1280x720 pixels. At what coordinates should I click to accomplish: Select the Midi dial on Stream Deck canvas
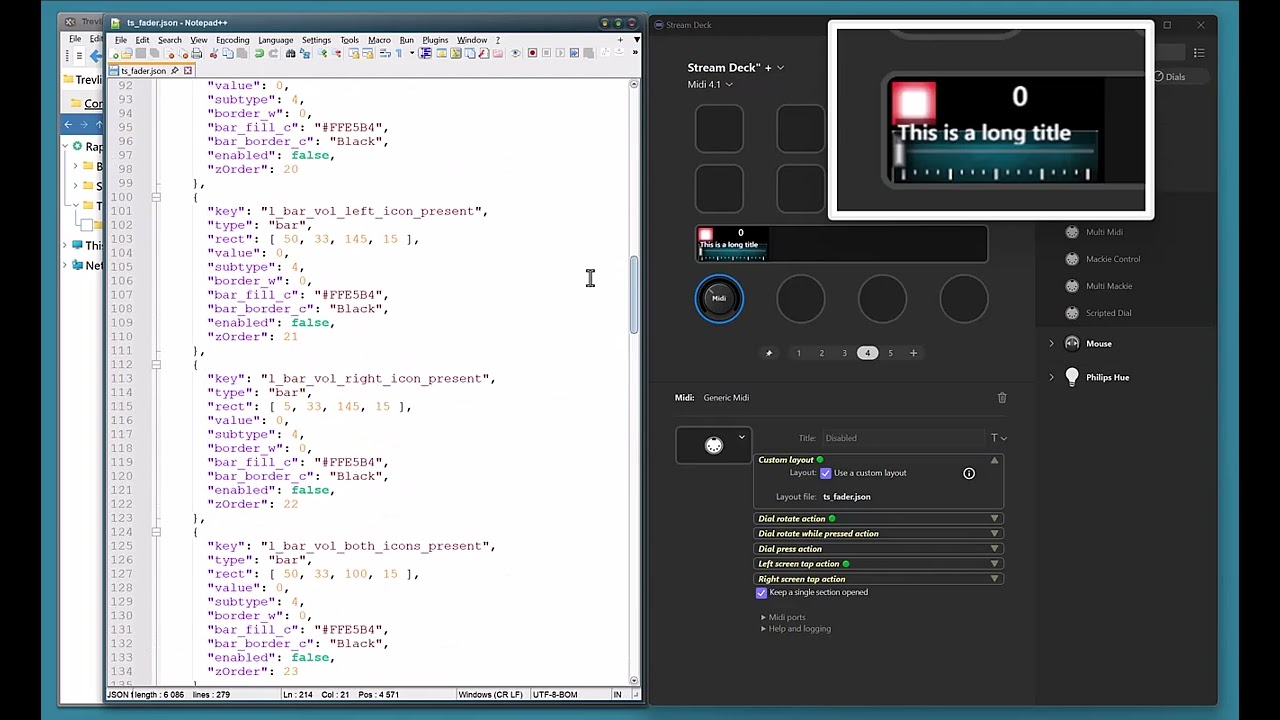pyautogui.click(x=719, y=298)
